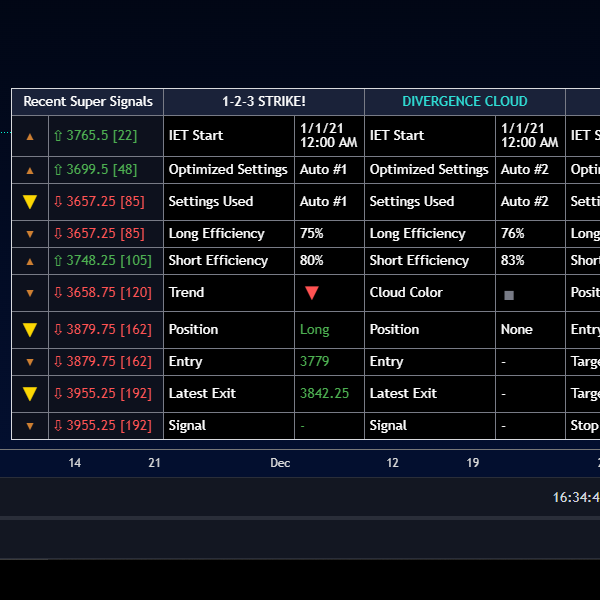Click the green 3765.5 [22] signal
The height and width of the screenshot is (600, 600).
coord(95,135)
